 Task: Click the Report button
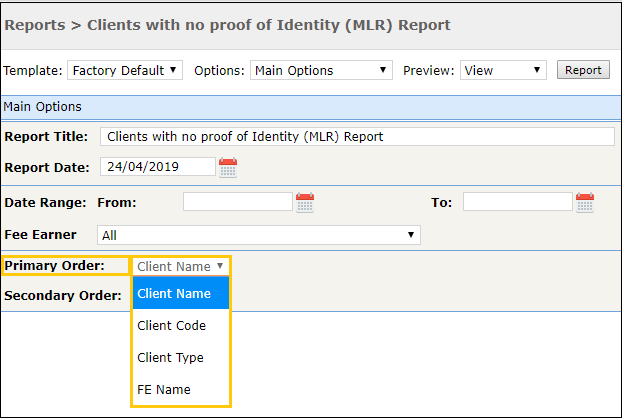coord(583,70)
